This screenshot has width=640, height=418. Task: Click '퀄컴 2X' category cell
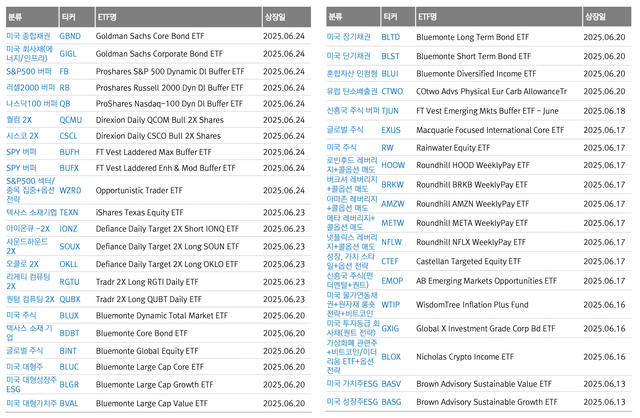pos(19,120)
